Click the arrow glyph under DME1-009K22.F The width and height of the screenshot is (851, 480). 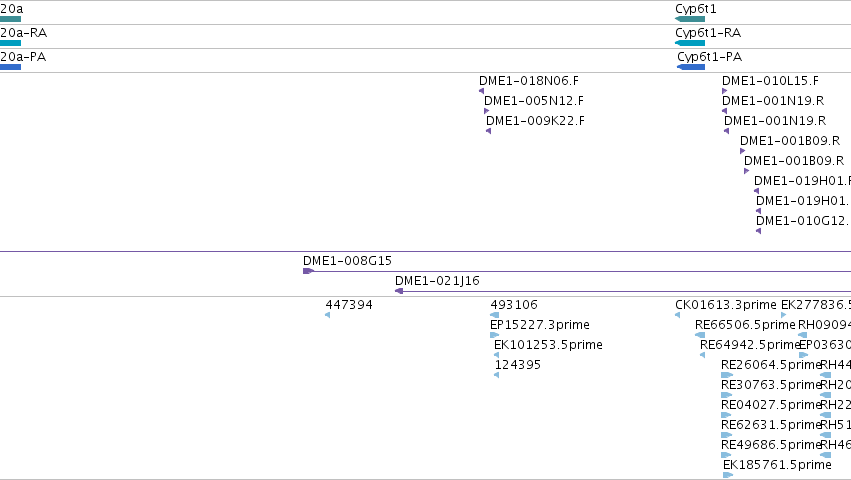pos(488,131)
